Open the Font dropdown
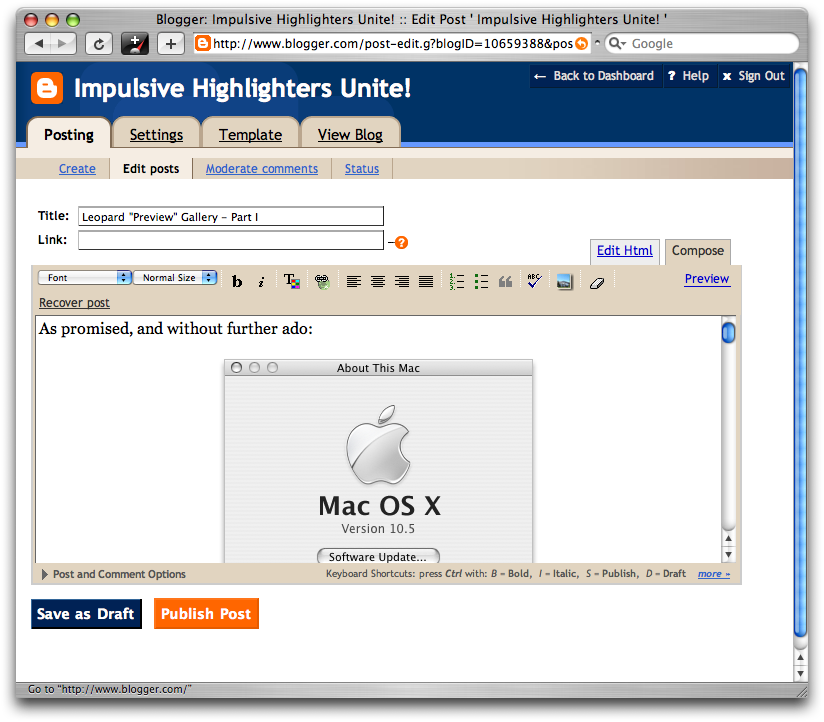Screen dimensions: 824x722 click(x=85, y=278)
